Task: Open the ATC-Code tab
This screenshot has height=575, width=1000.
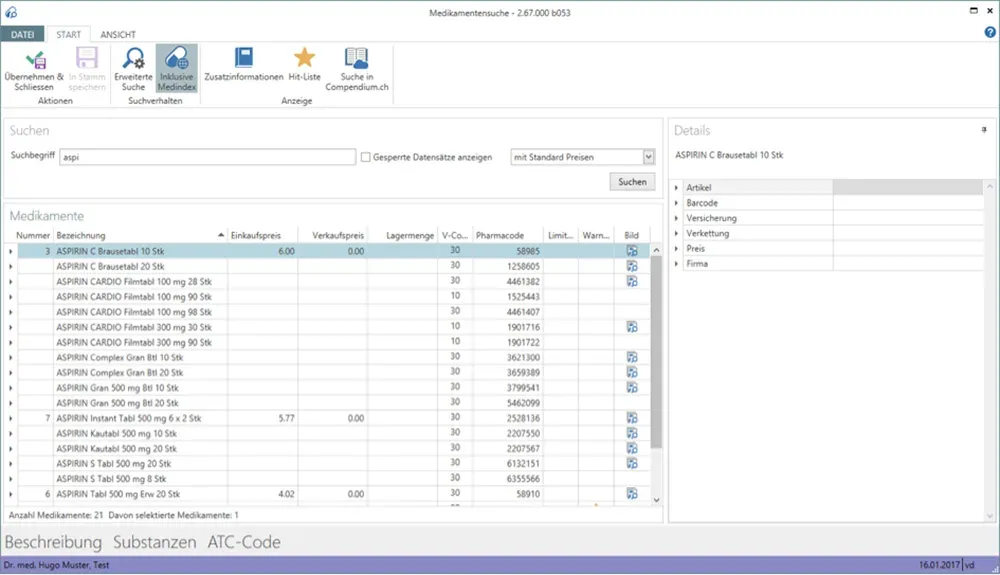Action: tap(244, 542)
